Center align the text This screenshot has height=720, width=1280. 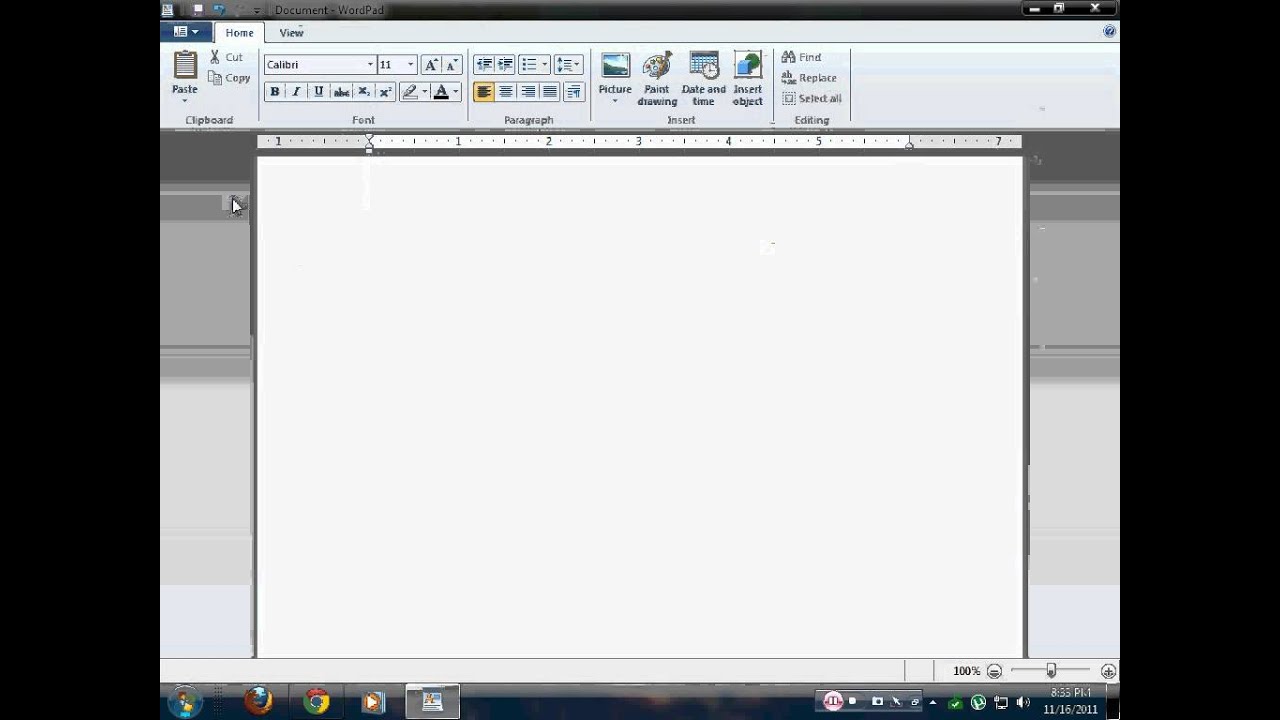tap(506, 92)
